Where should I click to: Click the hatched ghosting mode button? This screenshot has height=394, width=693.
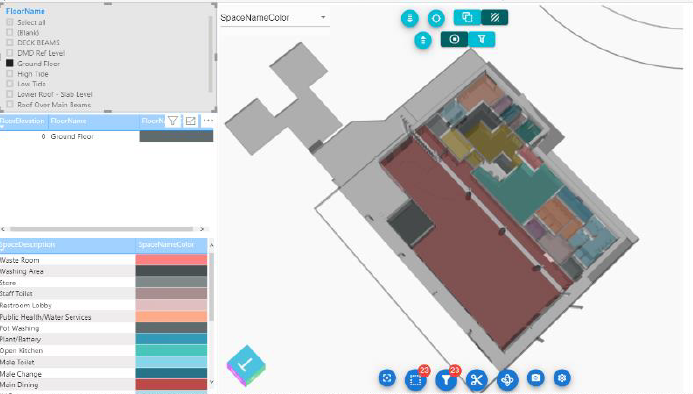click(495, 17)
